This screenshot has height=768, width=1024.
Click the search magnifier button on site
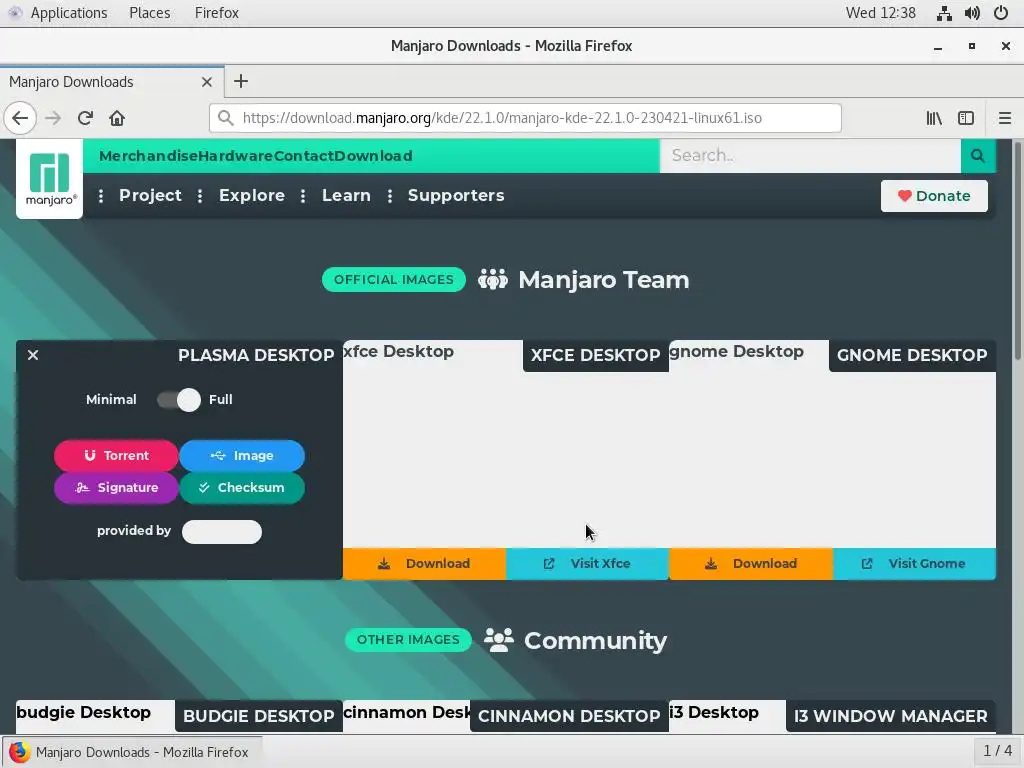click(x=978, y=155)
